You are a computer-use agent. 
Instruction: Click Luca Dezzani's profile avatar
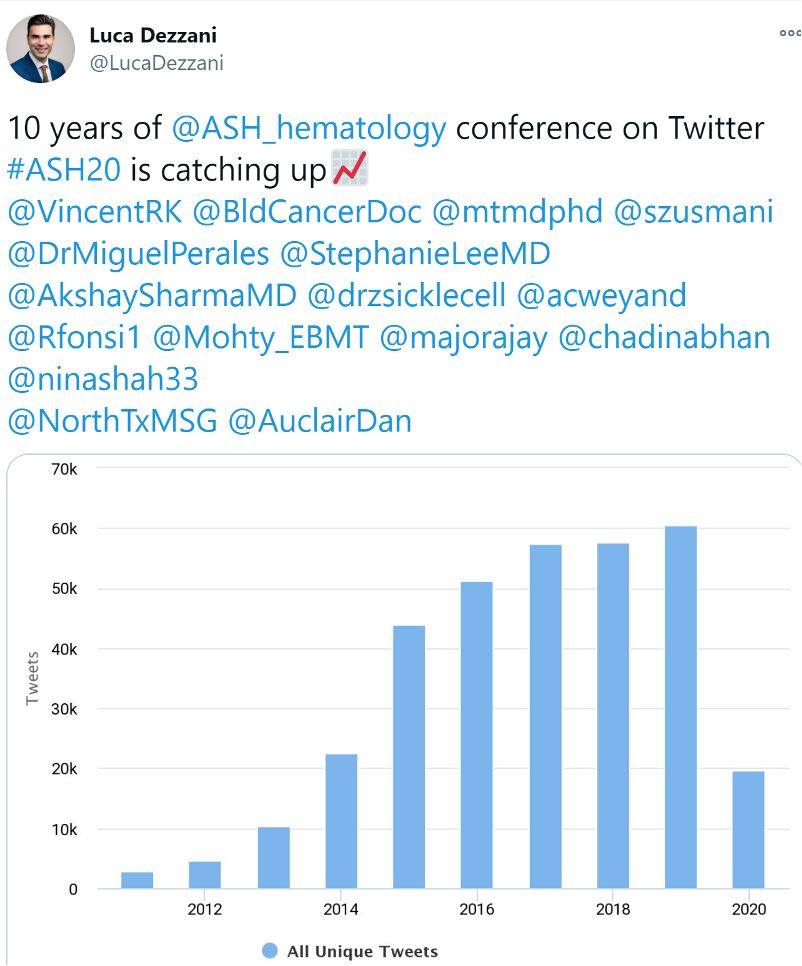(41, 49)
